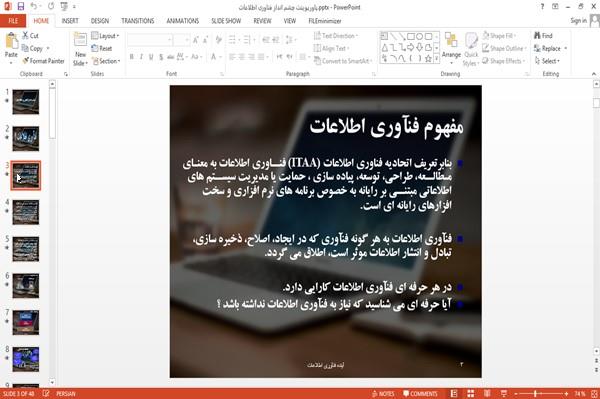
Task: Open Comments pane from status bar
Action: 420,394
